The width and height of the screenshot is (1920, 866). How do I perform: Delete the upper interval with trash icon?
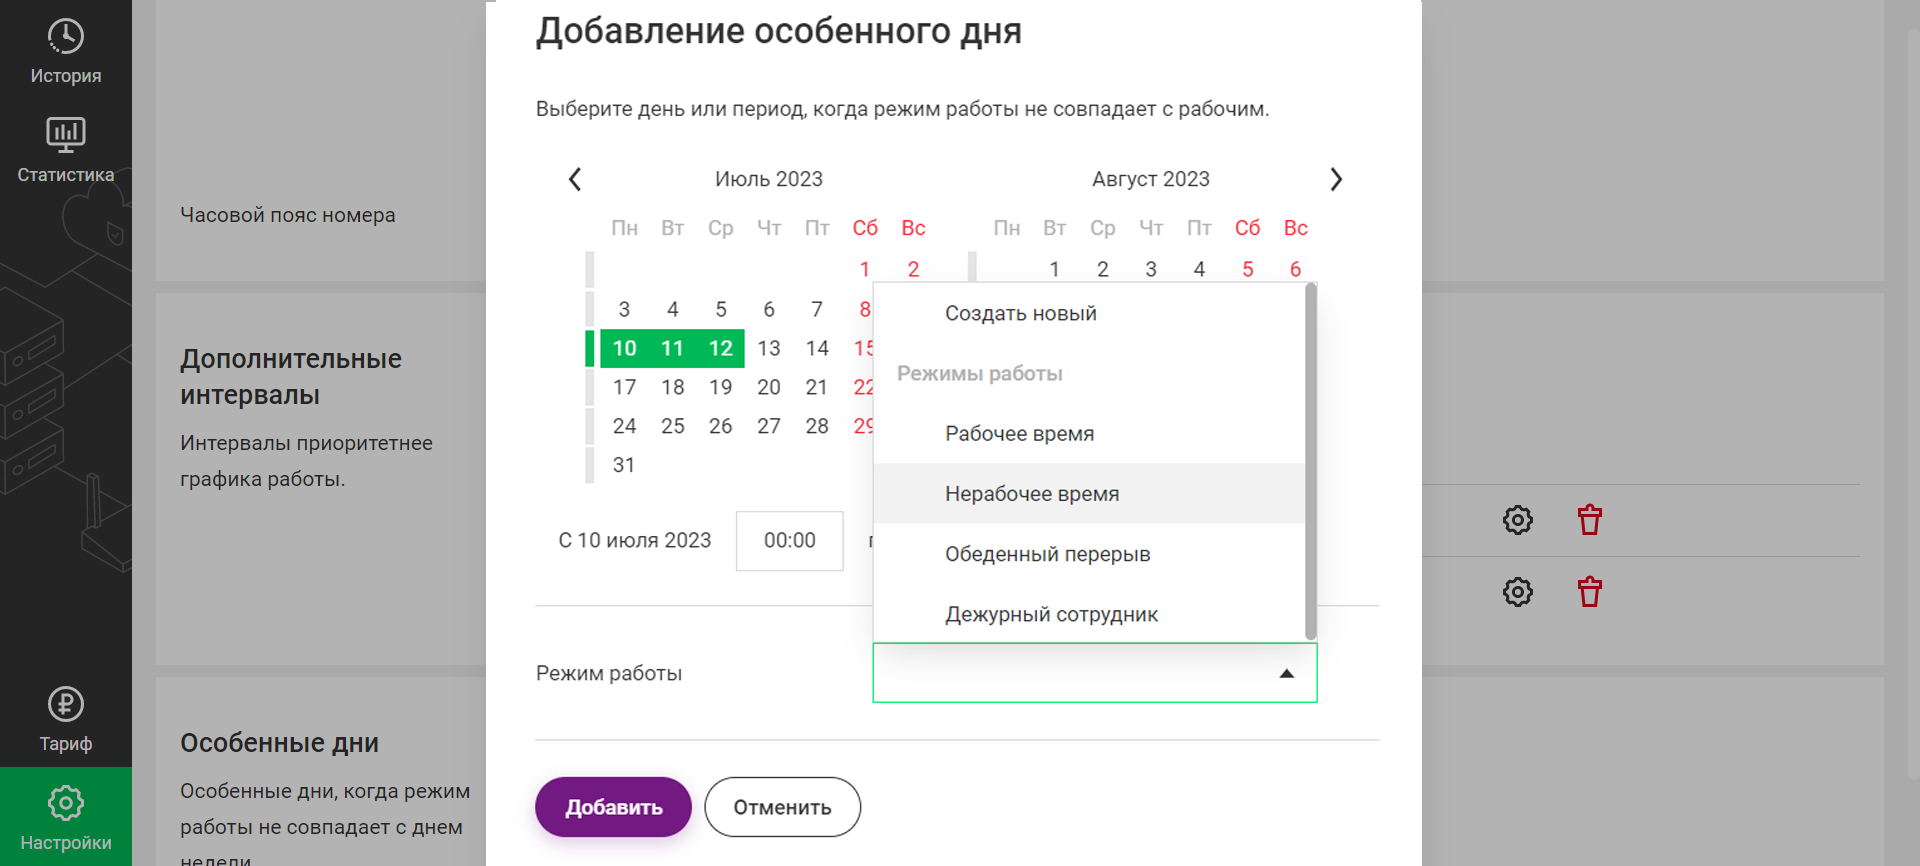point(1589,520)
